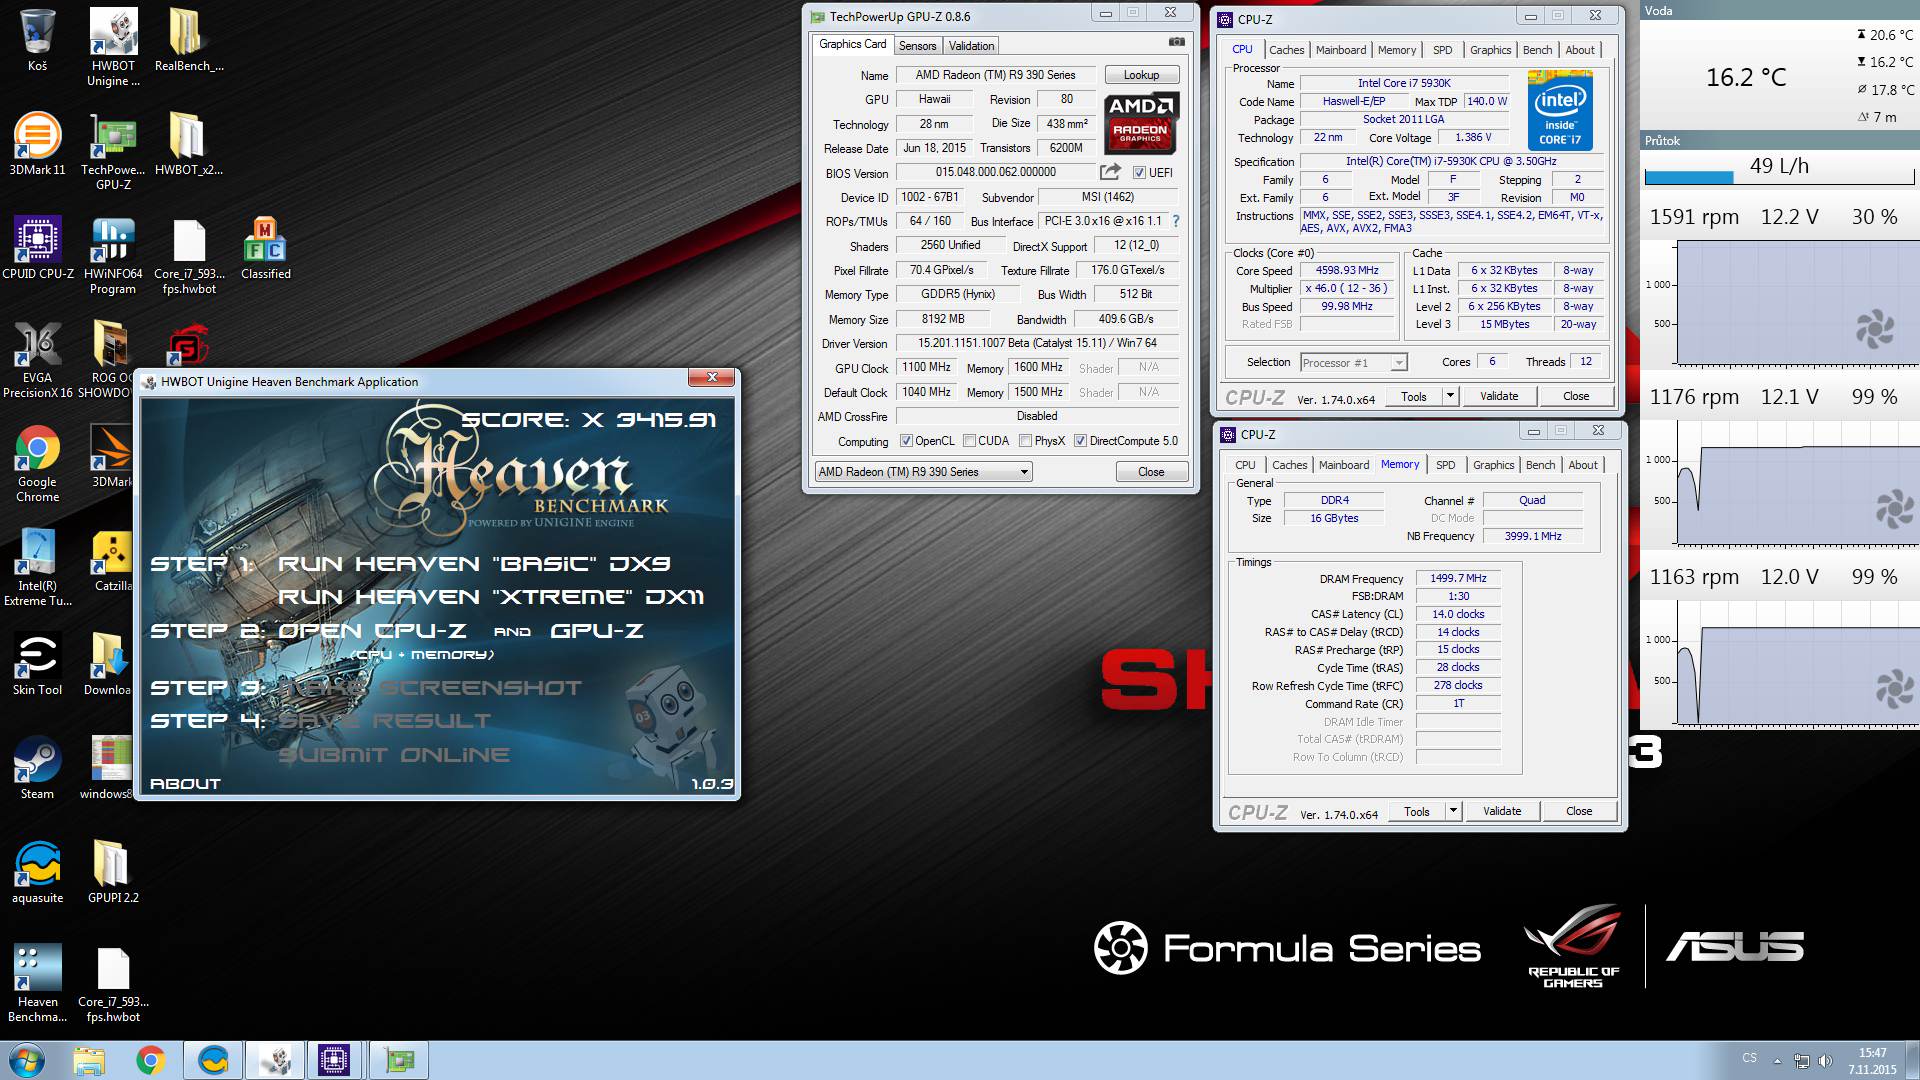
Task: Open File Explorer from the taskbar
Action: 88,1060
